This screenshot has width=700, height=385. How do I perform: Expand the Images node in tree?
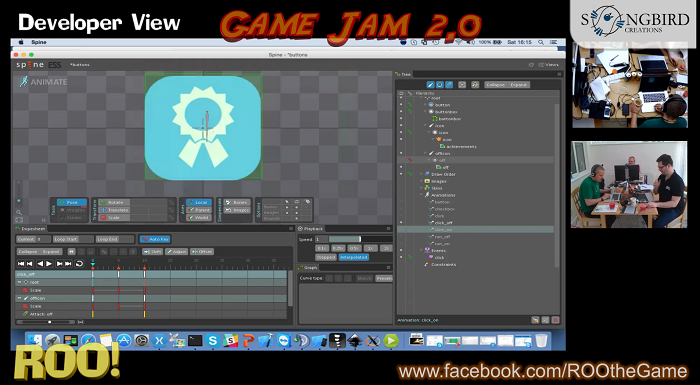(421, 181)
